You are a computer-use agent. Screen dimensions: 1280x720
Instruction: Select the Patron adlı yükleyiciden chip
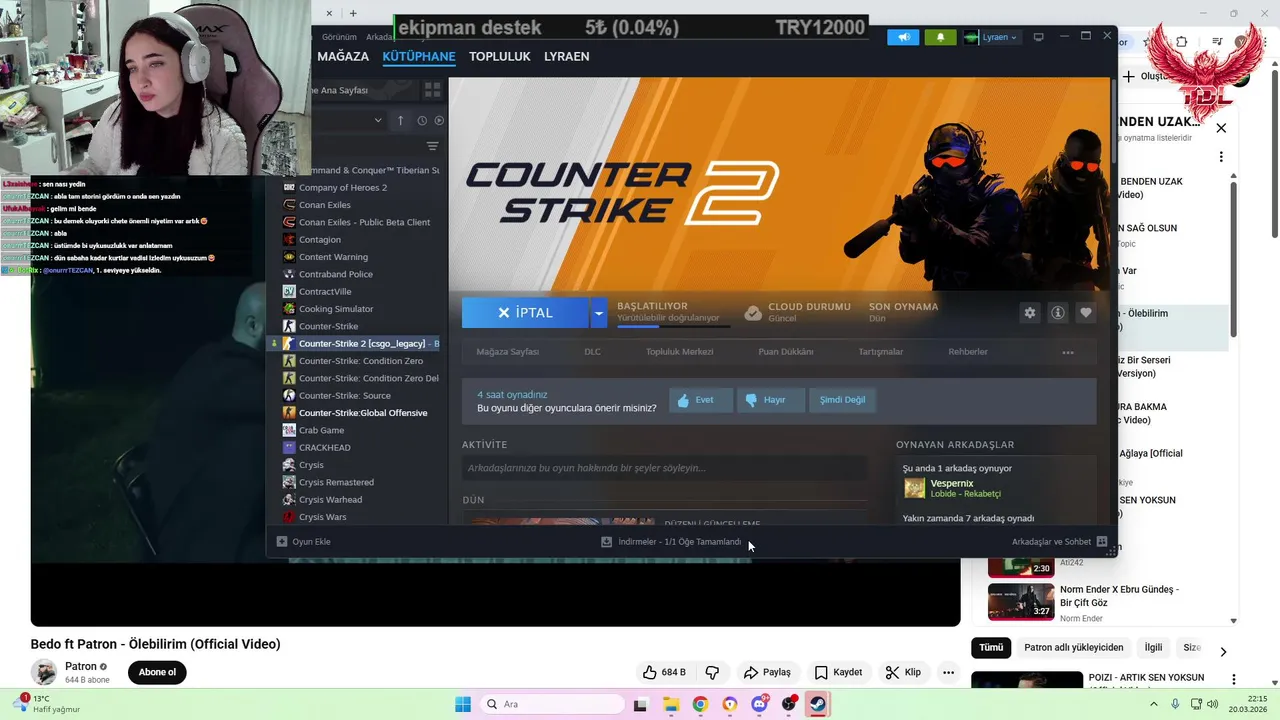point(1074,647)
